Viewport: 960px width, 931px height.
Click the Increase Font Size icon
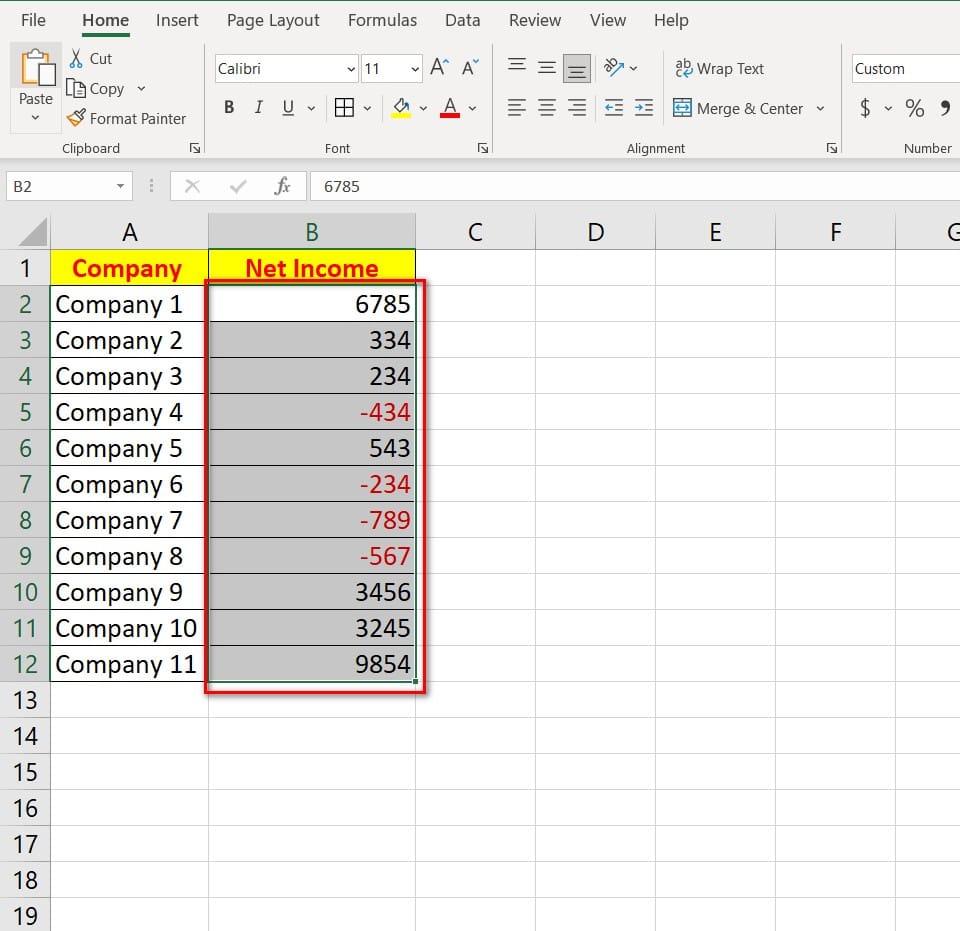(x=439, y=68)
